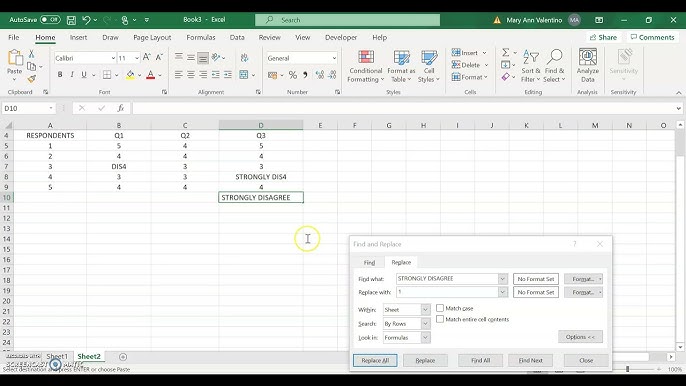Click the Replace All button
Screen dimensions: 686x386
375,361
